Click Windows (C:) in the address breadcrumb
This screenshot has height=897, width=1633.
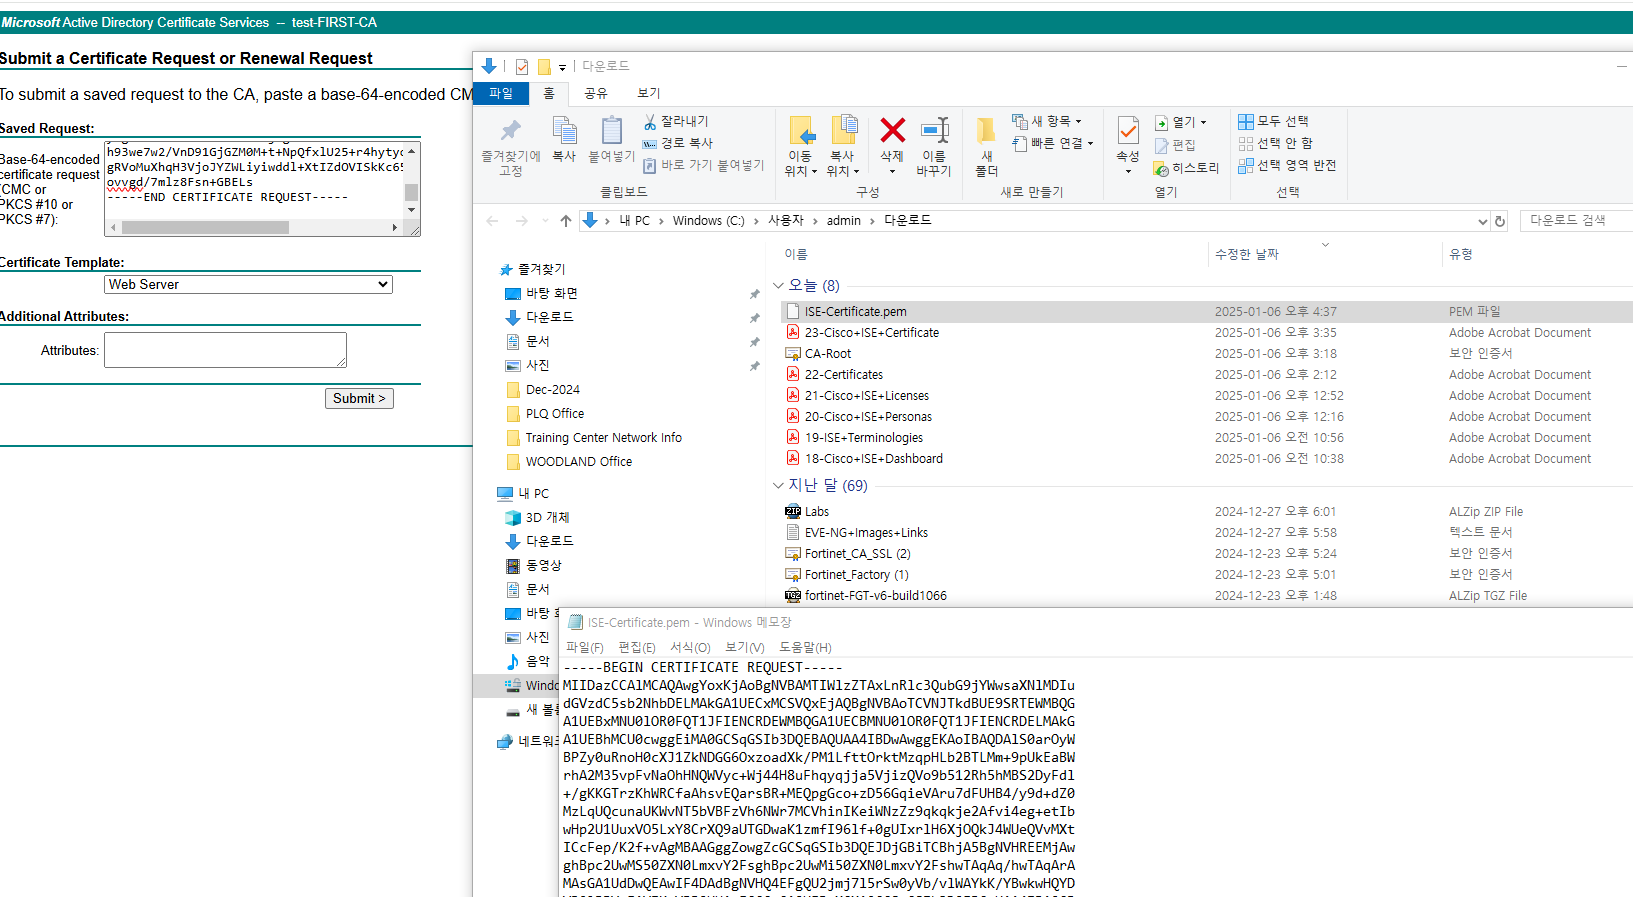(708, 221)
